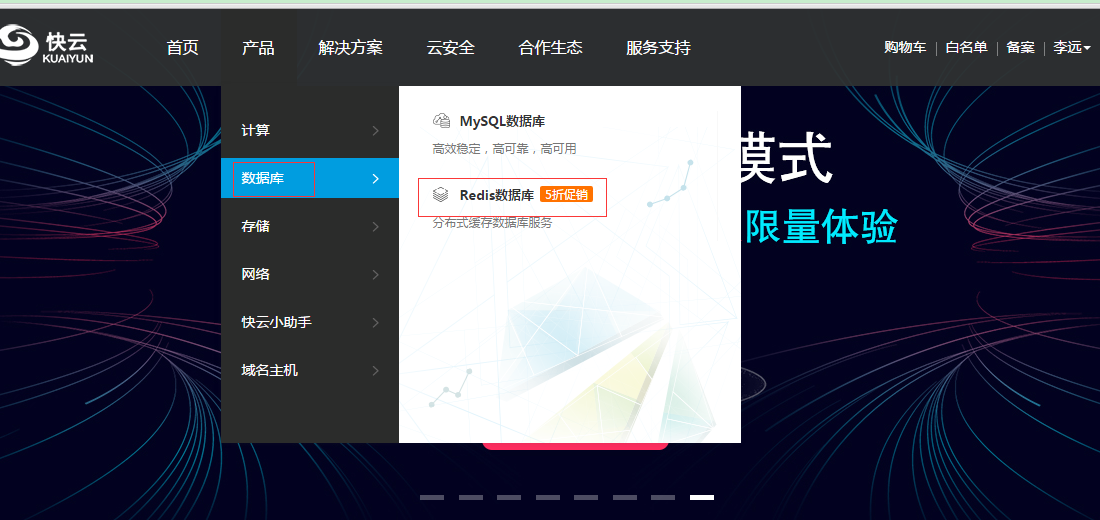Open the 白名单 link
The width and height of the screenshot is (1100, 520).
967,48
